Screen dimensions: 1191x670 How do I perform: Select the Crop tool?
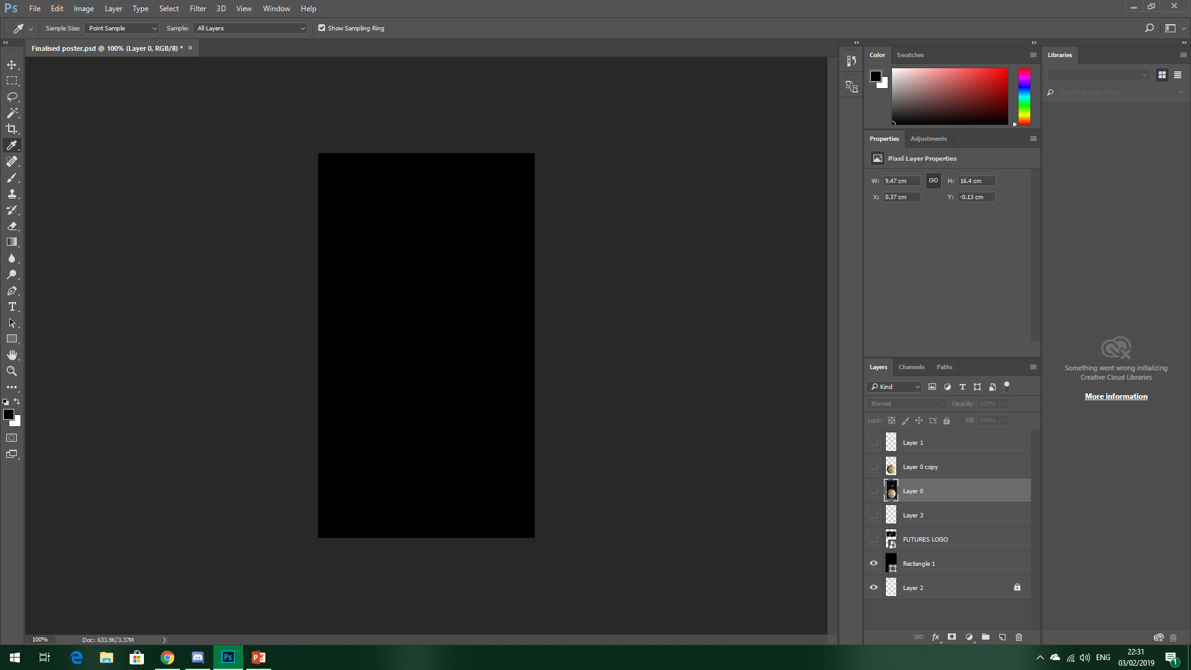pos(12,129)
